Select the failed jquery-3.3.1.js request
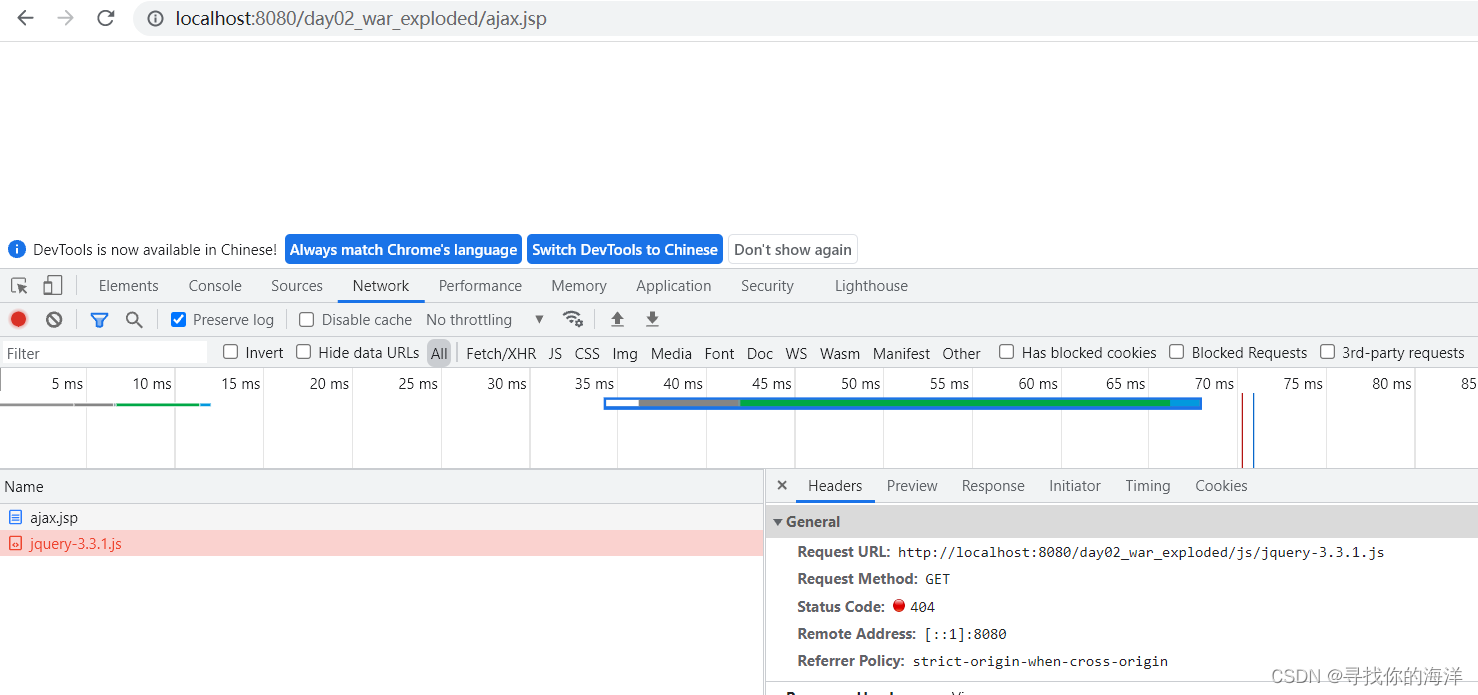The width and height of the screenshot is (1478, 695). point(381,543)
